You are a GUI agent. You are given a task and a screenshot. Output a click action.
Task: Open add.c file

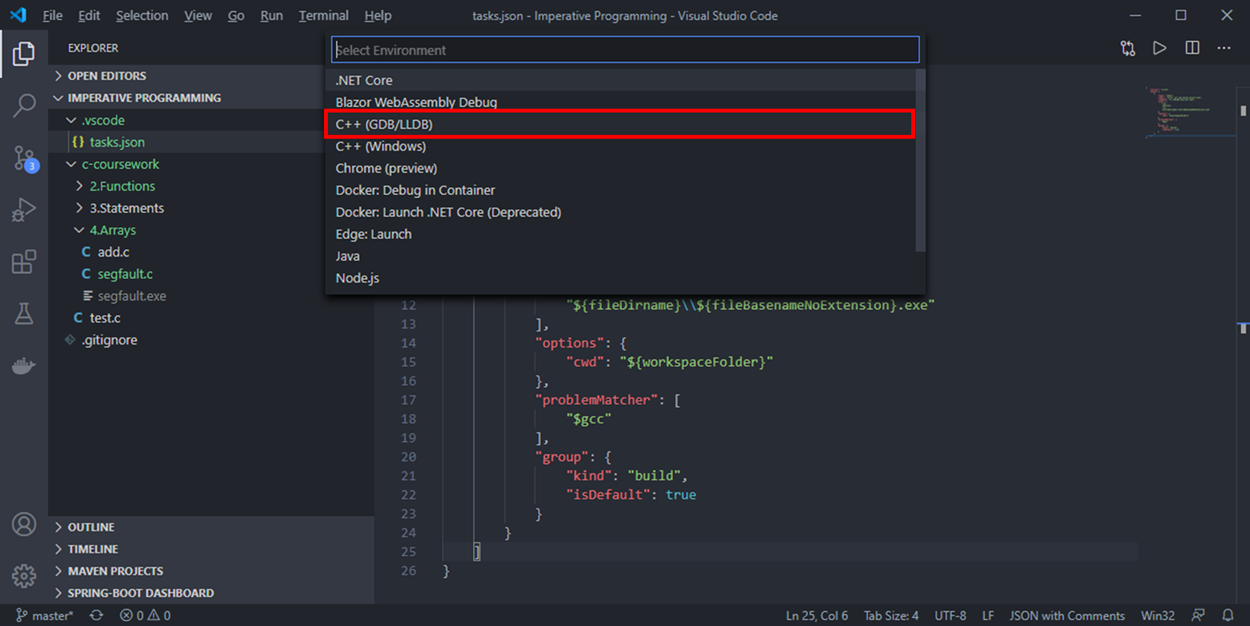114,252
